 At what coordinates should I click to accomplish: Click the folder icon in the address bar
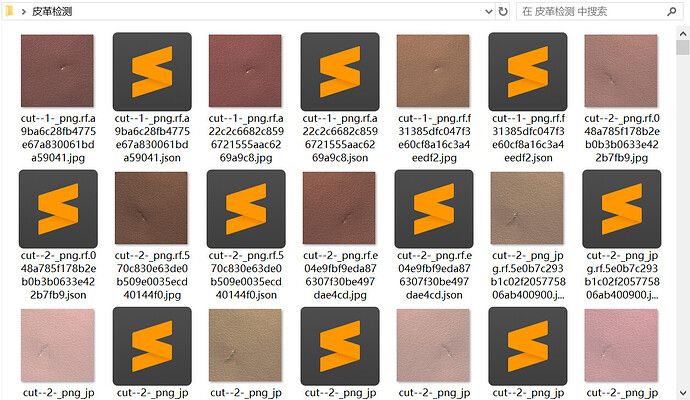[x=9, y=11]
